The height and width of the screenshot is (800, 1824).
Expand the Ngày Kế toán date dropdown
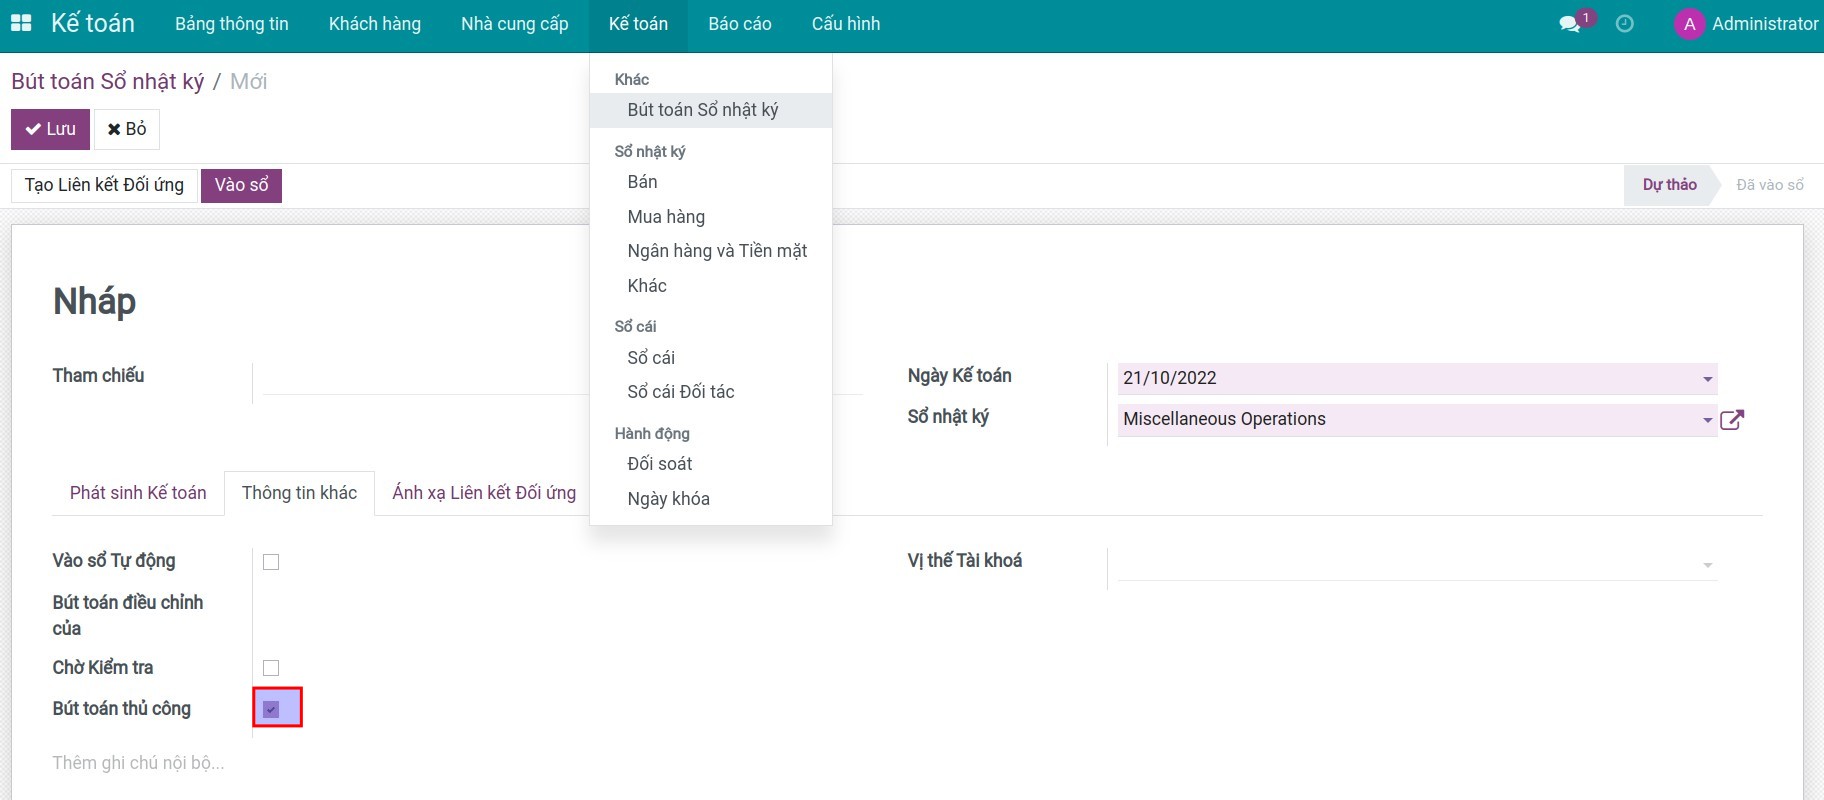(1707, 379)
